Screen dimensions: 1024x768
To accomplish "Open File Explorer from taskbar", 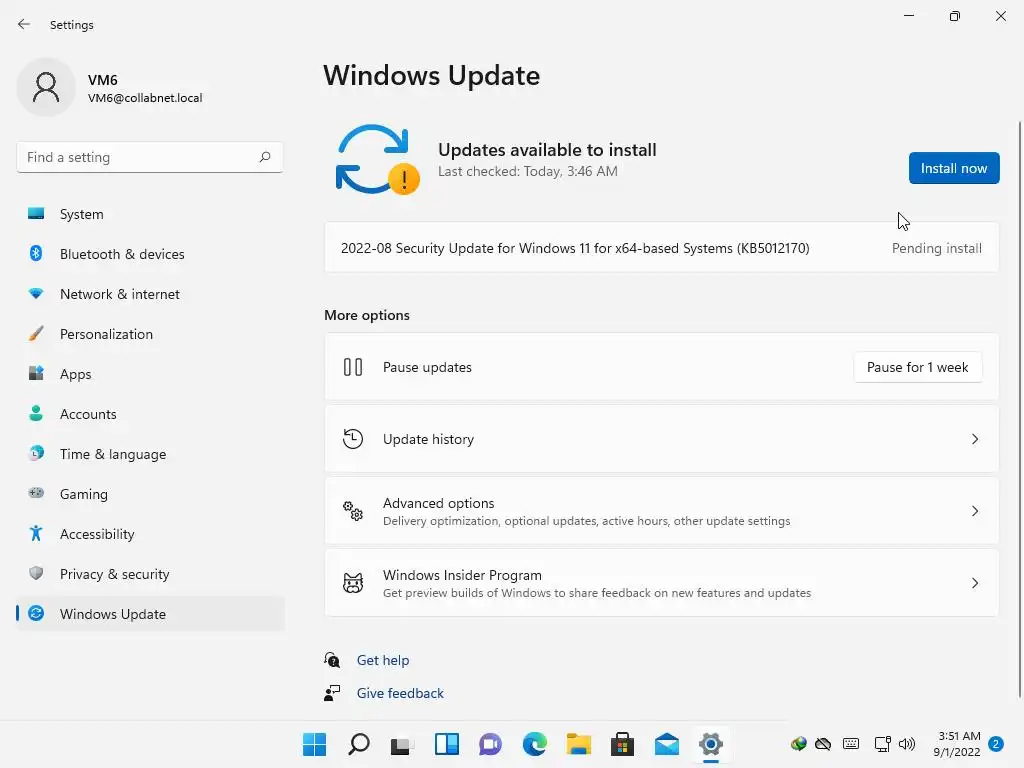I will (x=579, y=744).
